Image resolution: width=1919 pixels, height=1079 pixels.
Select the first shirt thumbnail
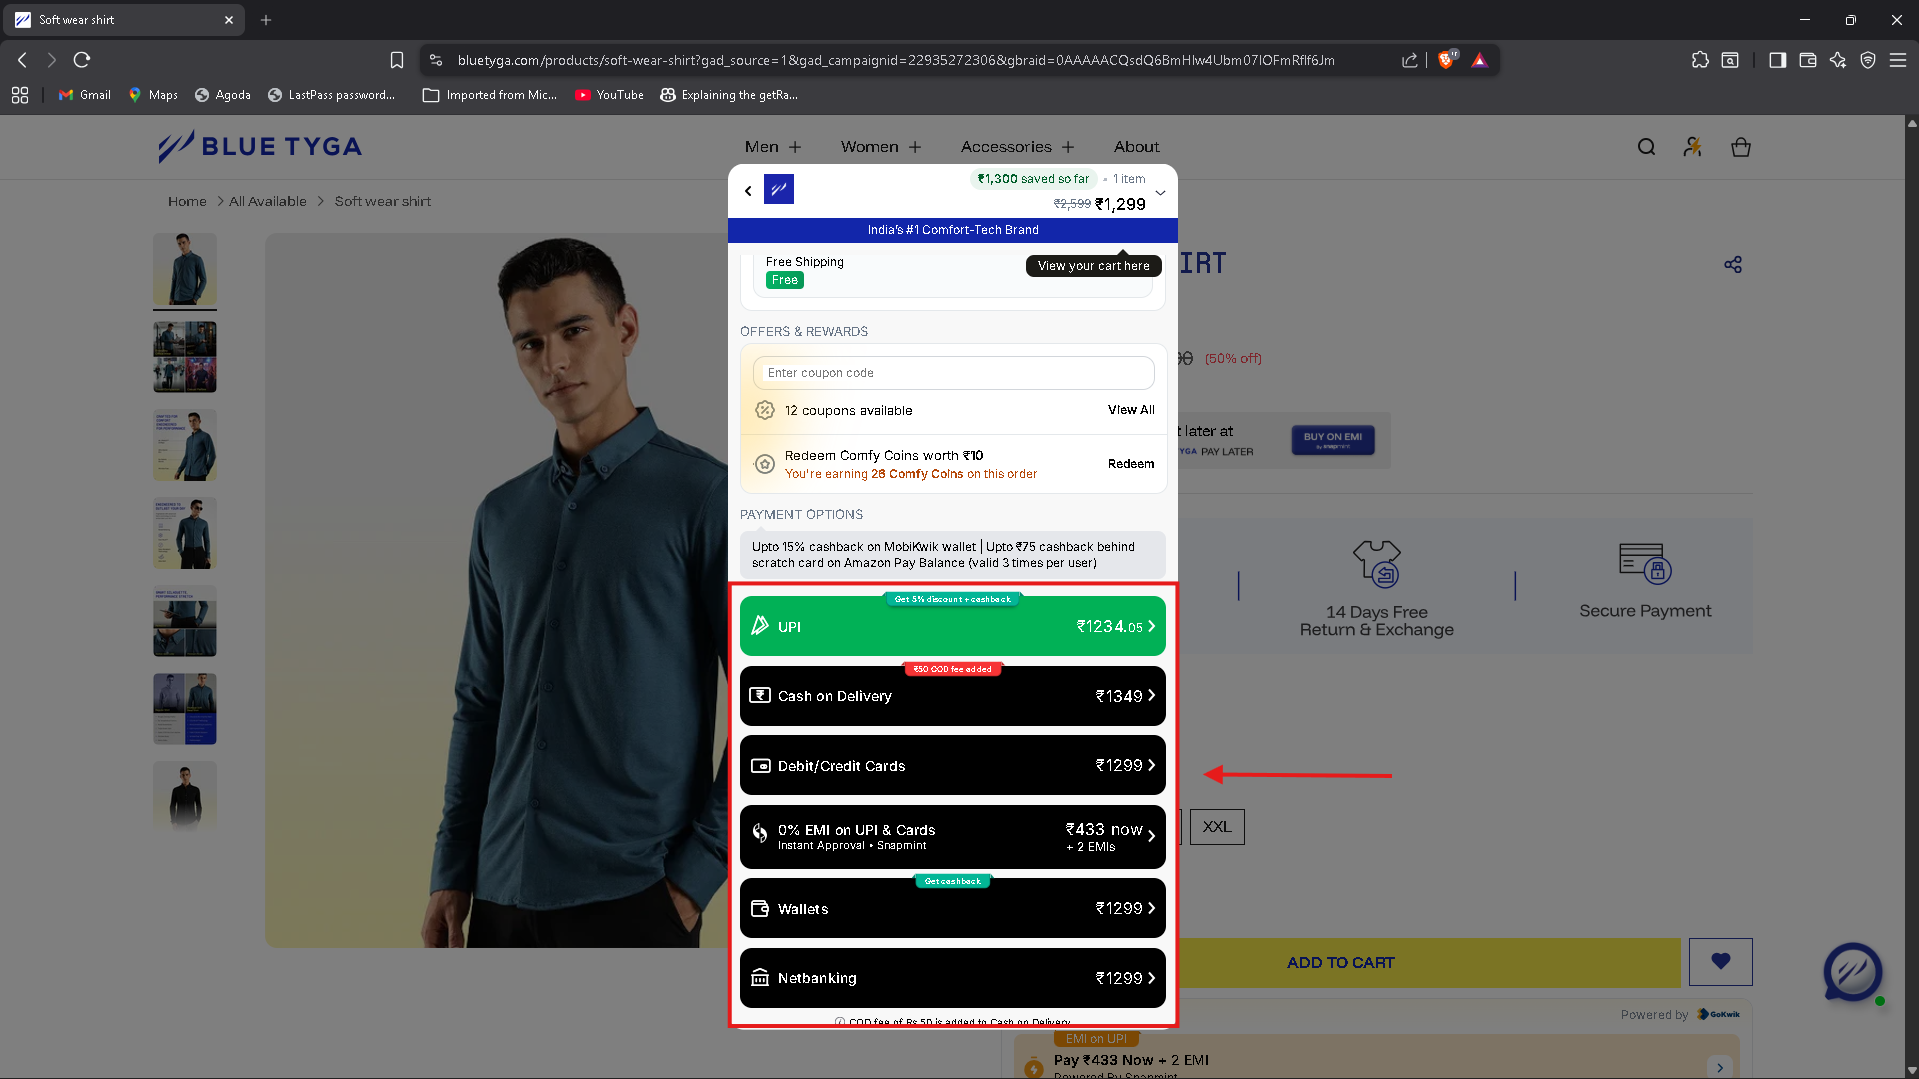click(185, 269)
